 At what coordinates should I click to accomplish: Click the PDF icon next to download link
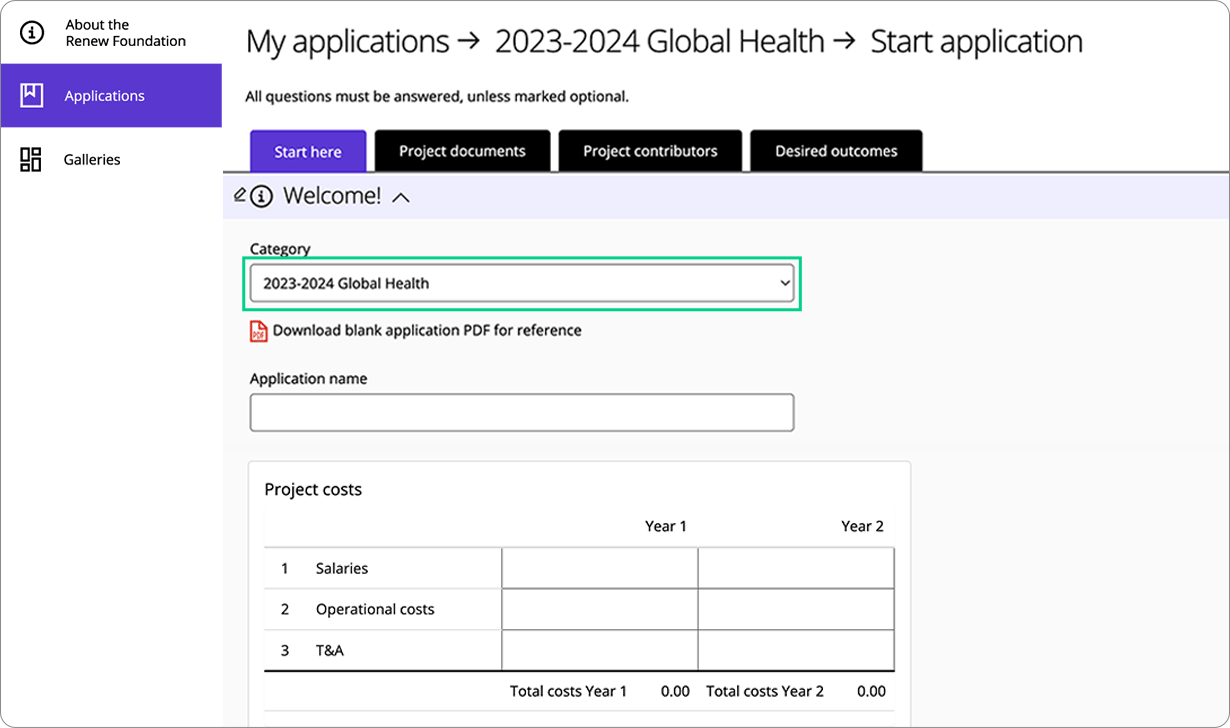pyautogui.click(x=256, y=330)
